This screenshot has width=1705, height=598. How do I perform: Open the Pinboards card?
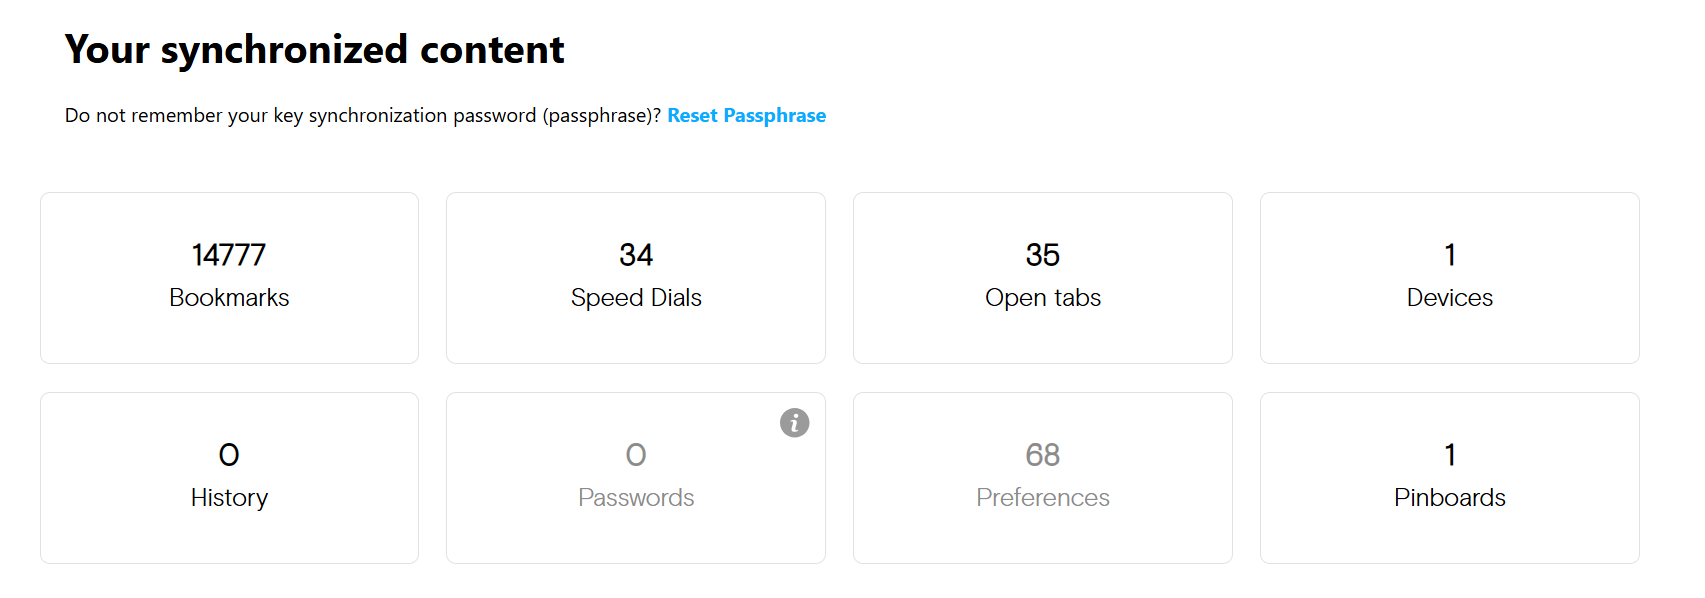pos(1450,478)
